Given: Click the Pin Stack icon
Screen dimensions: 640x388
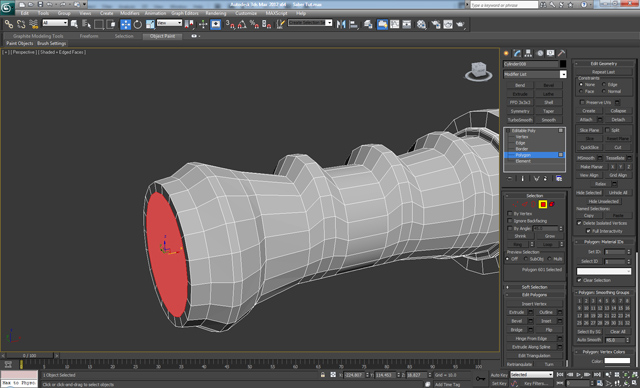Looking at the screenshot, I should [509, 179].
